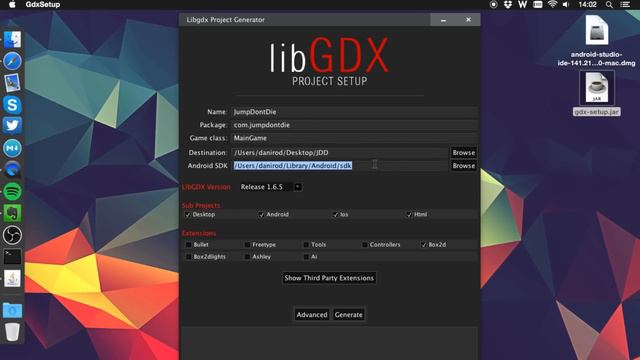Click the 14:02 clock in menu bar
Image resolution: width=640 pixels, height=360 pixels.
[587, 4]
